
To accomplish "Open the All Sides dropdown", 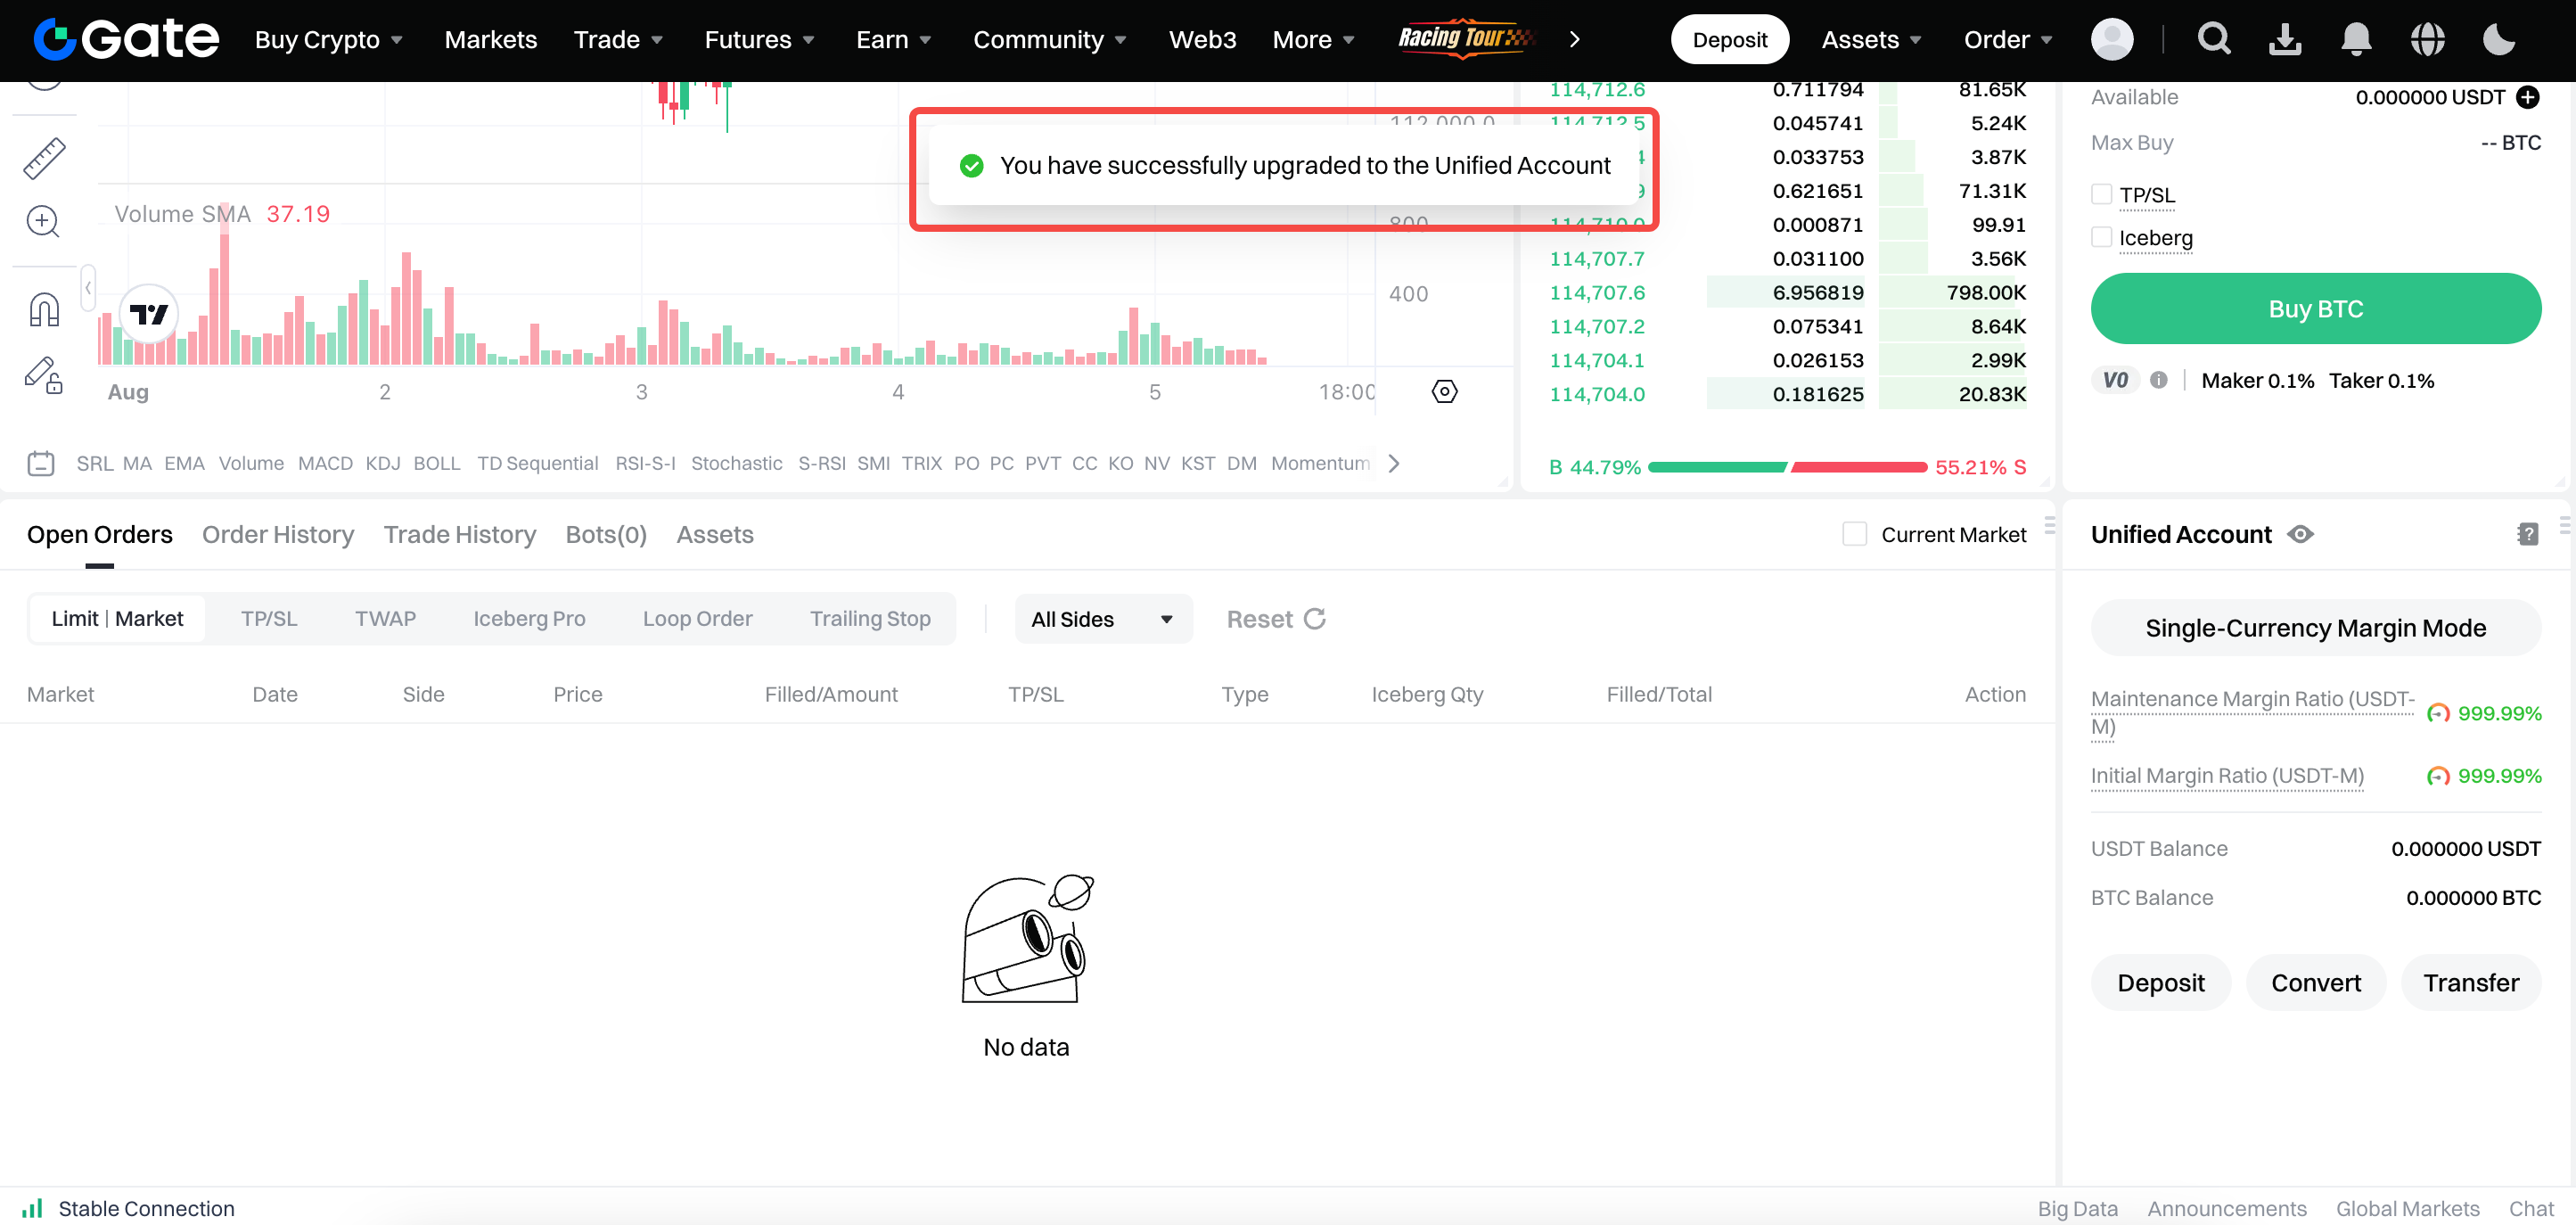I will (1102, 620).
